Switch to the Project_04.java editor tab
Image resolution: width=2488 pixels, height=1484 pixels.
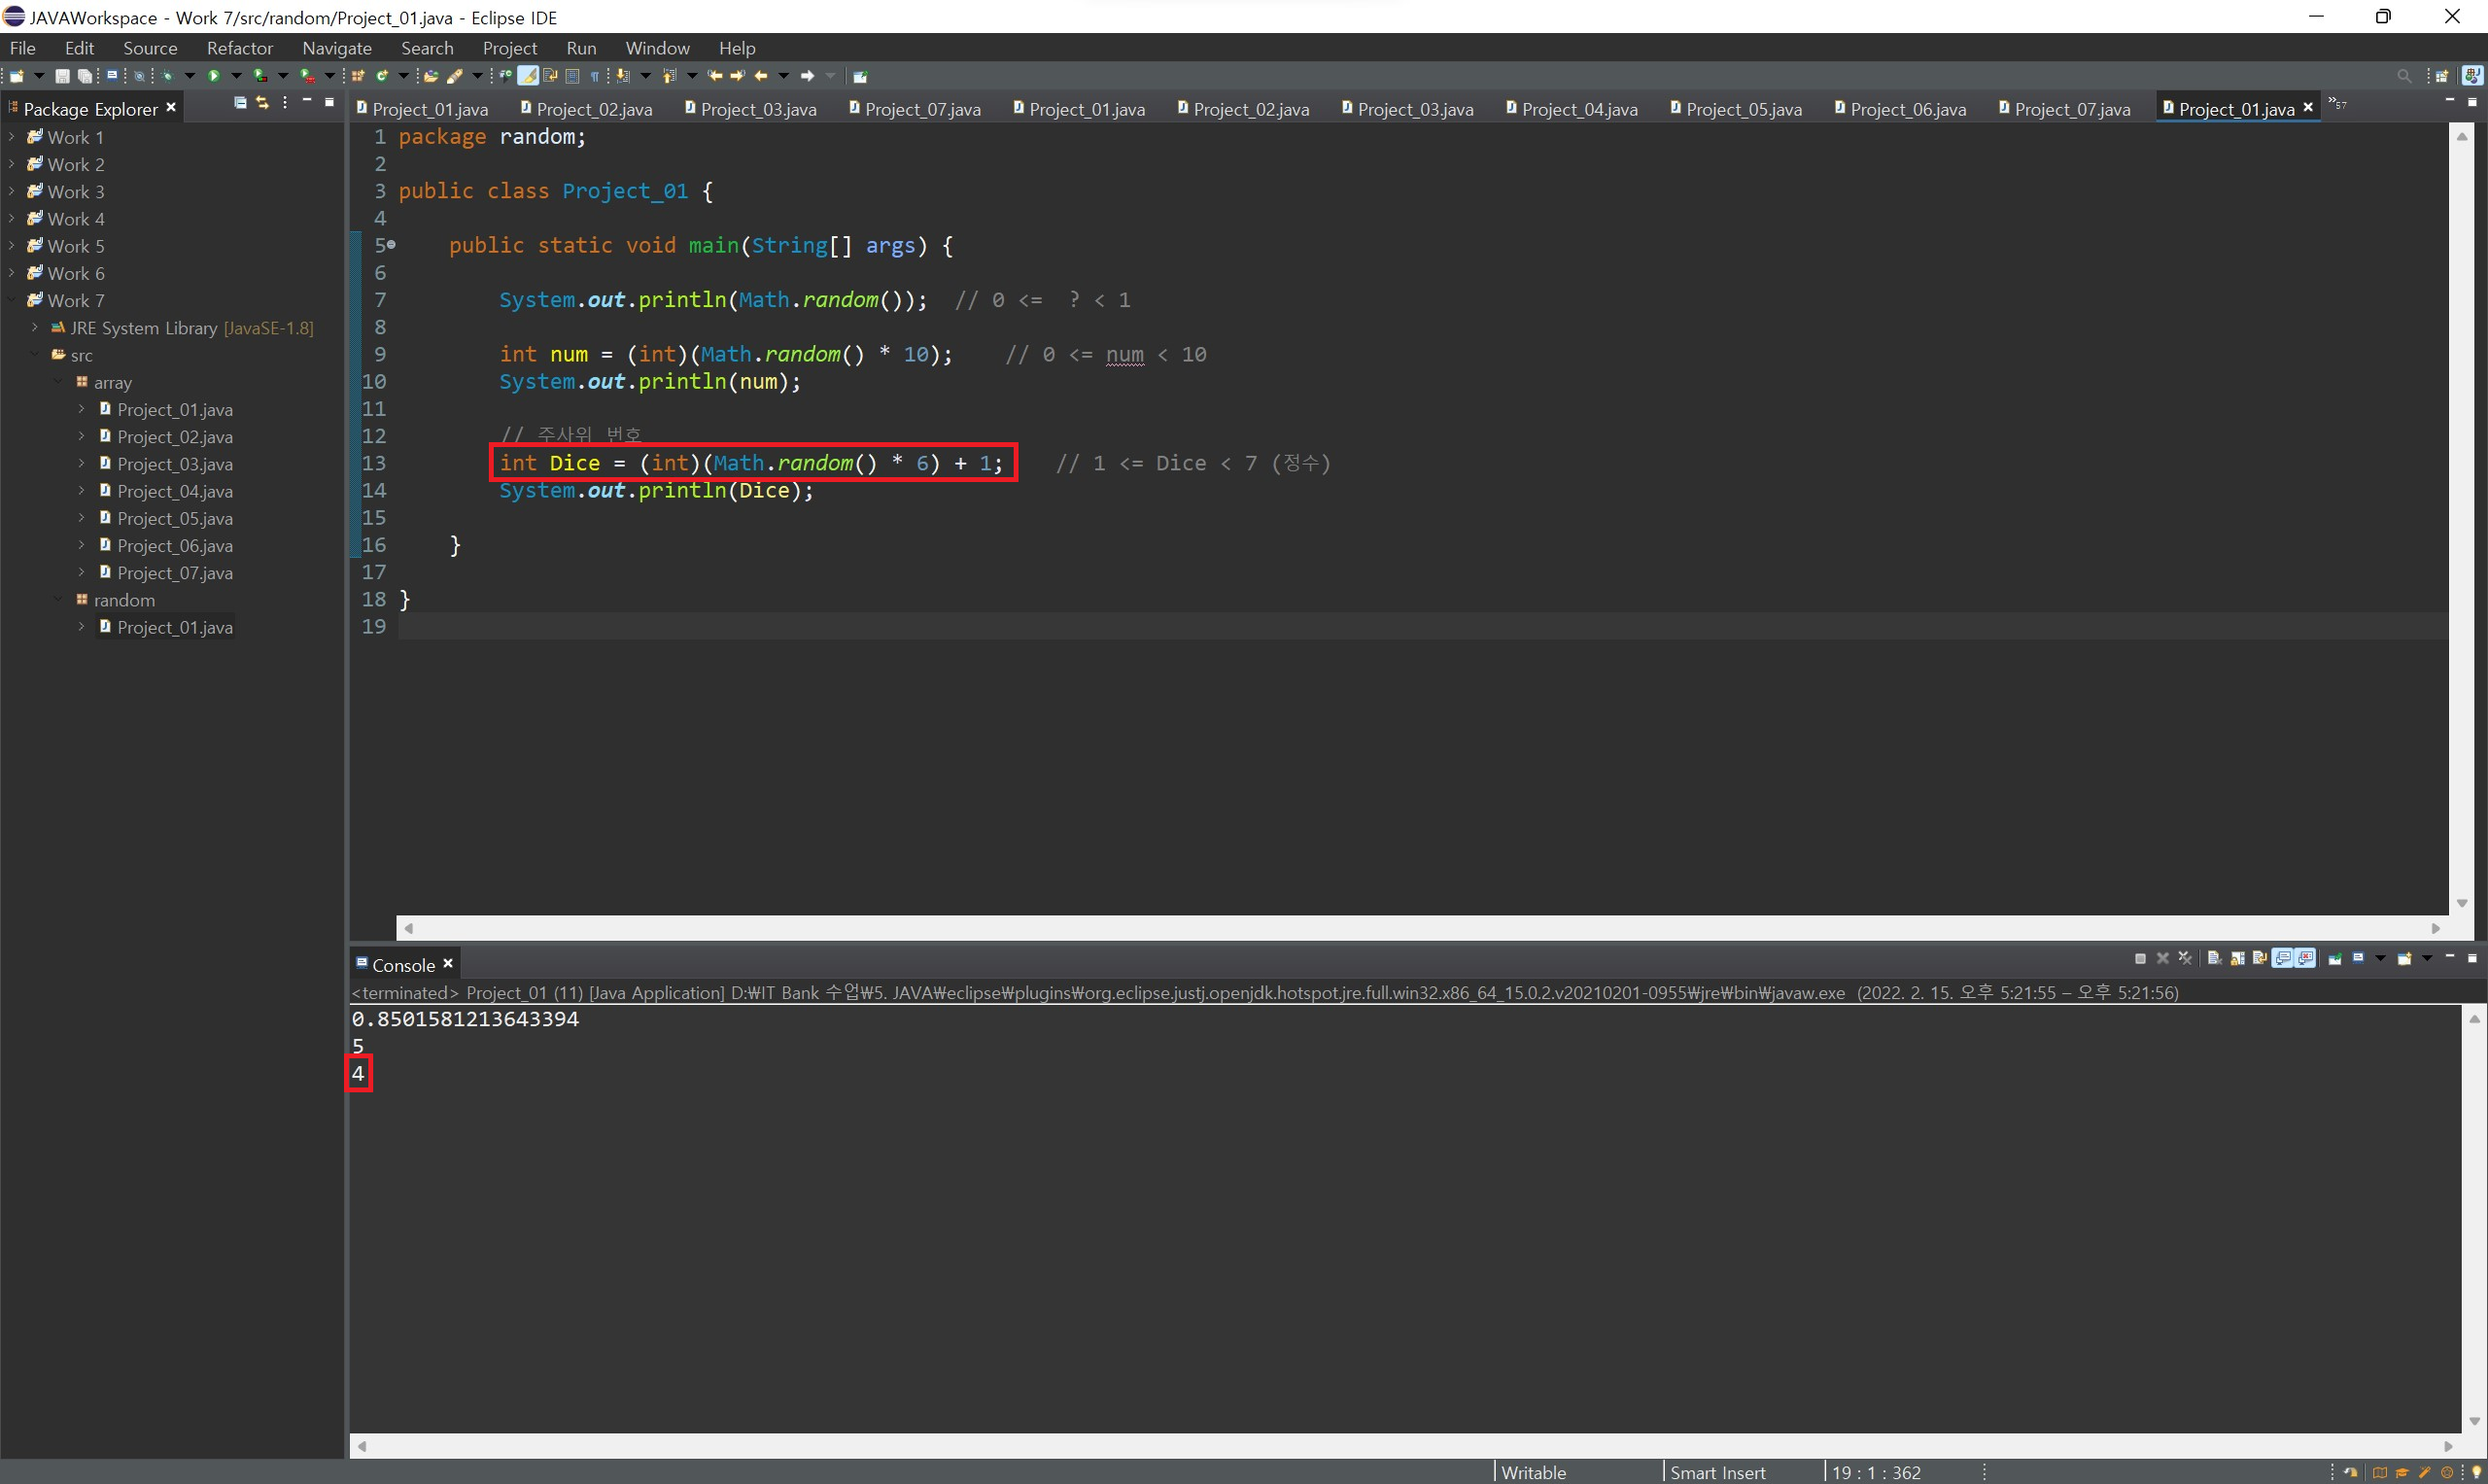(1578, 109)
